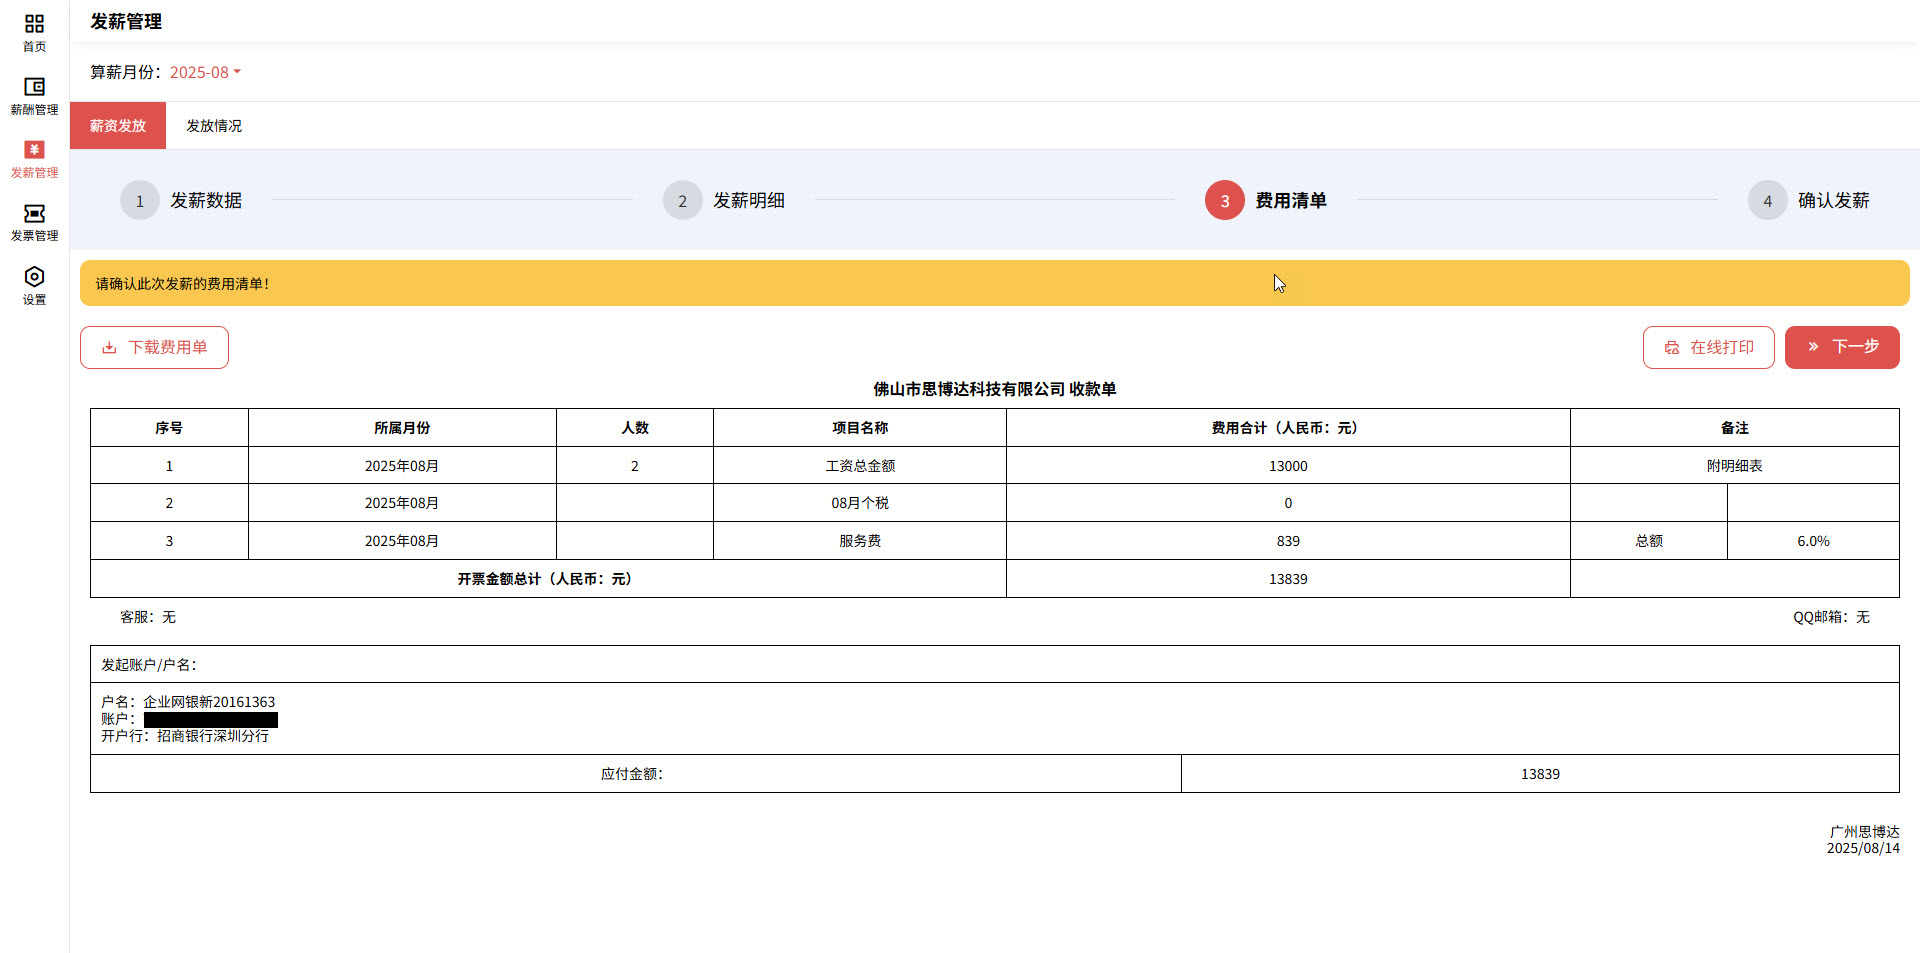Select the 发薪管理 payroll sidebar icon
Viewport: 1920px width, 953px height.
point(34,150)
